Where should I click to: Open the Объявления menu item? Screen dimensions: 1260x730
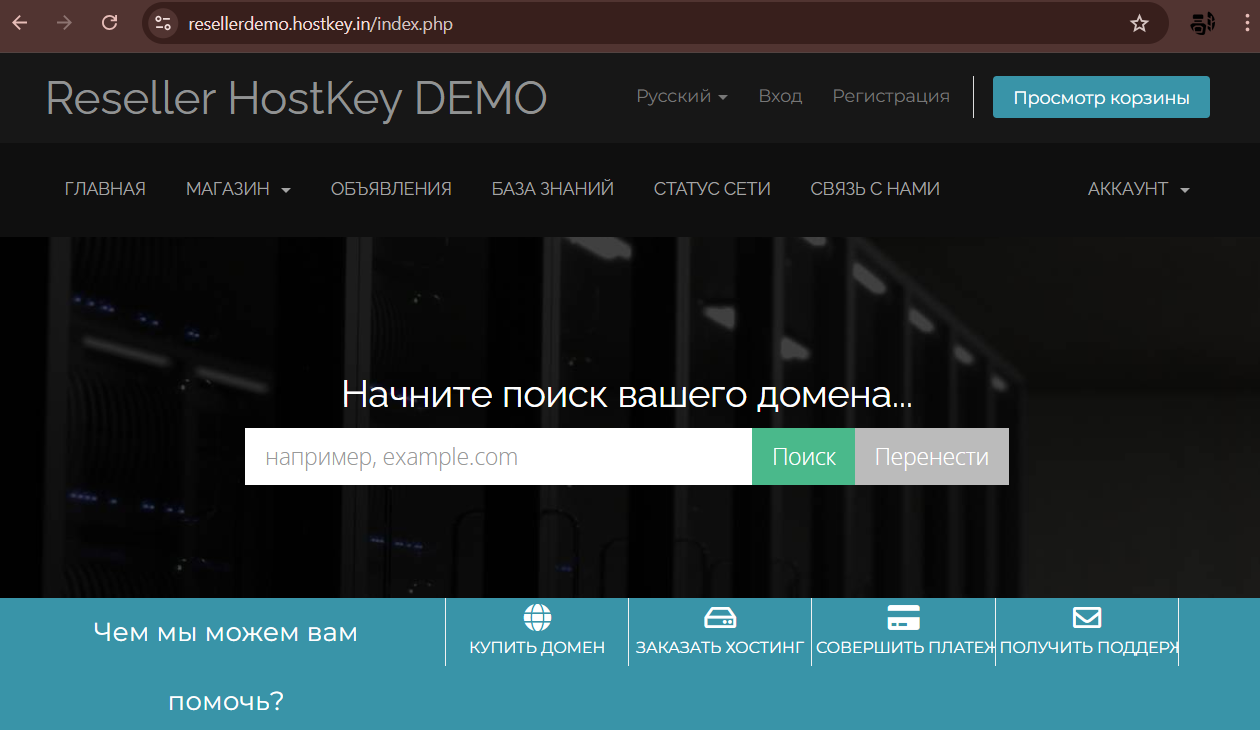391,189
